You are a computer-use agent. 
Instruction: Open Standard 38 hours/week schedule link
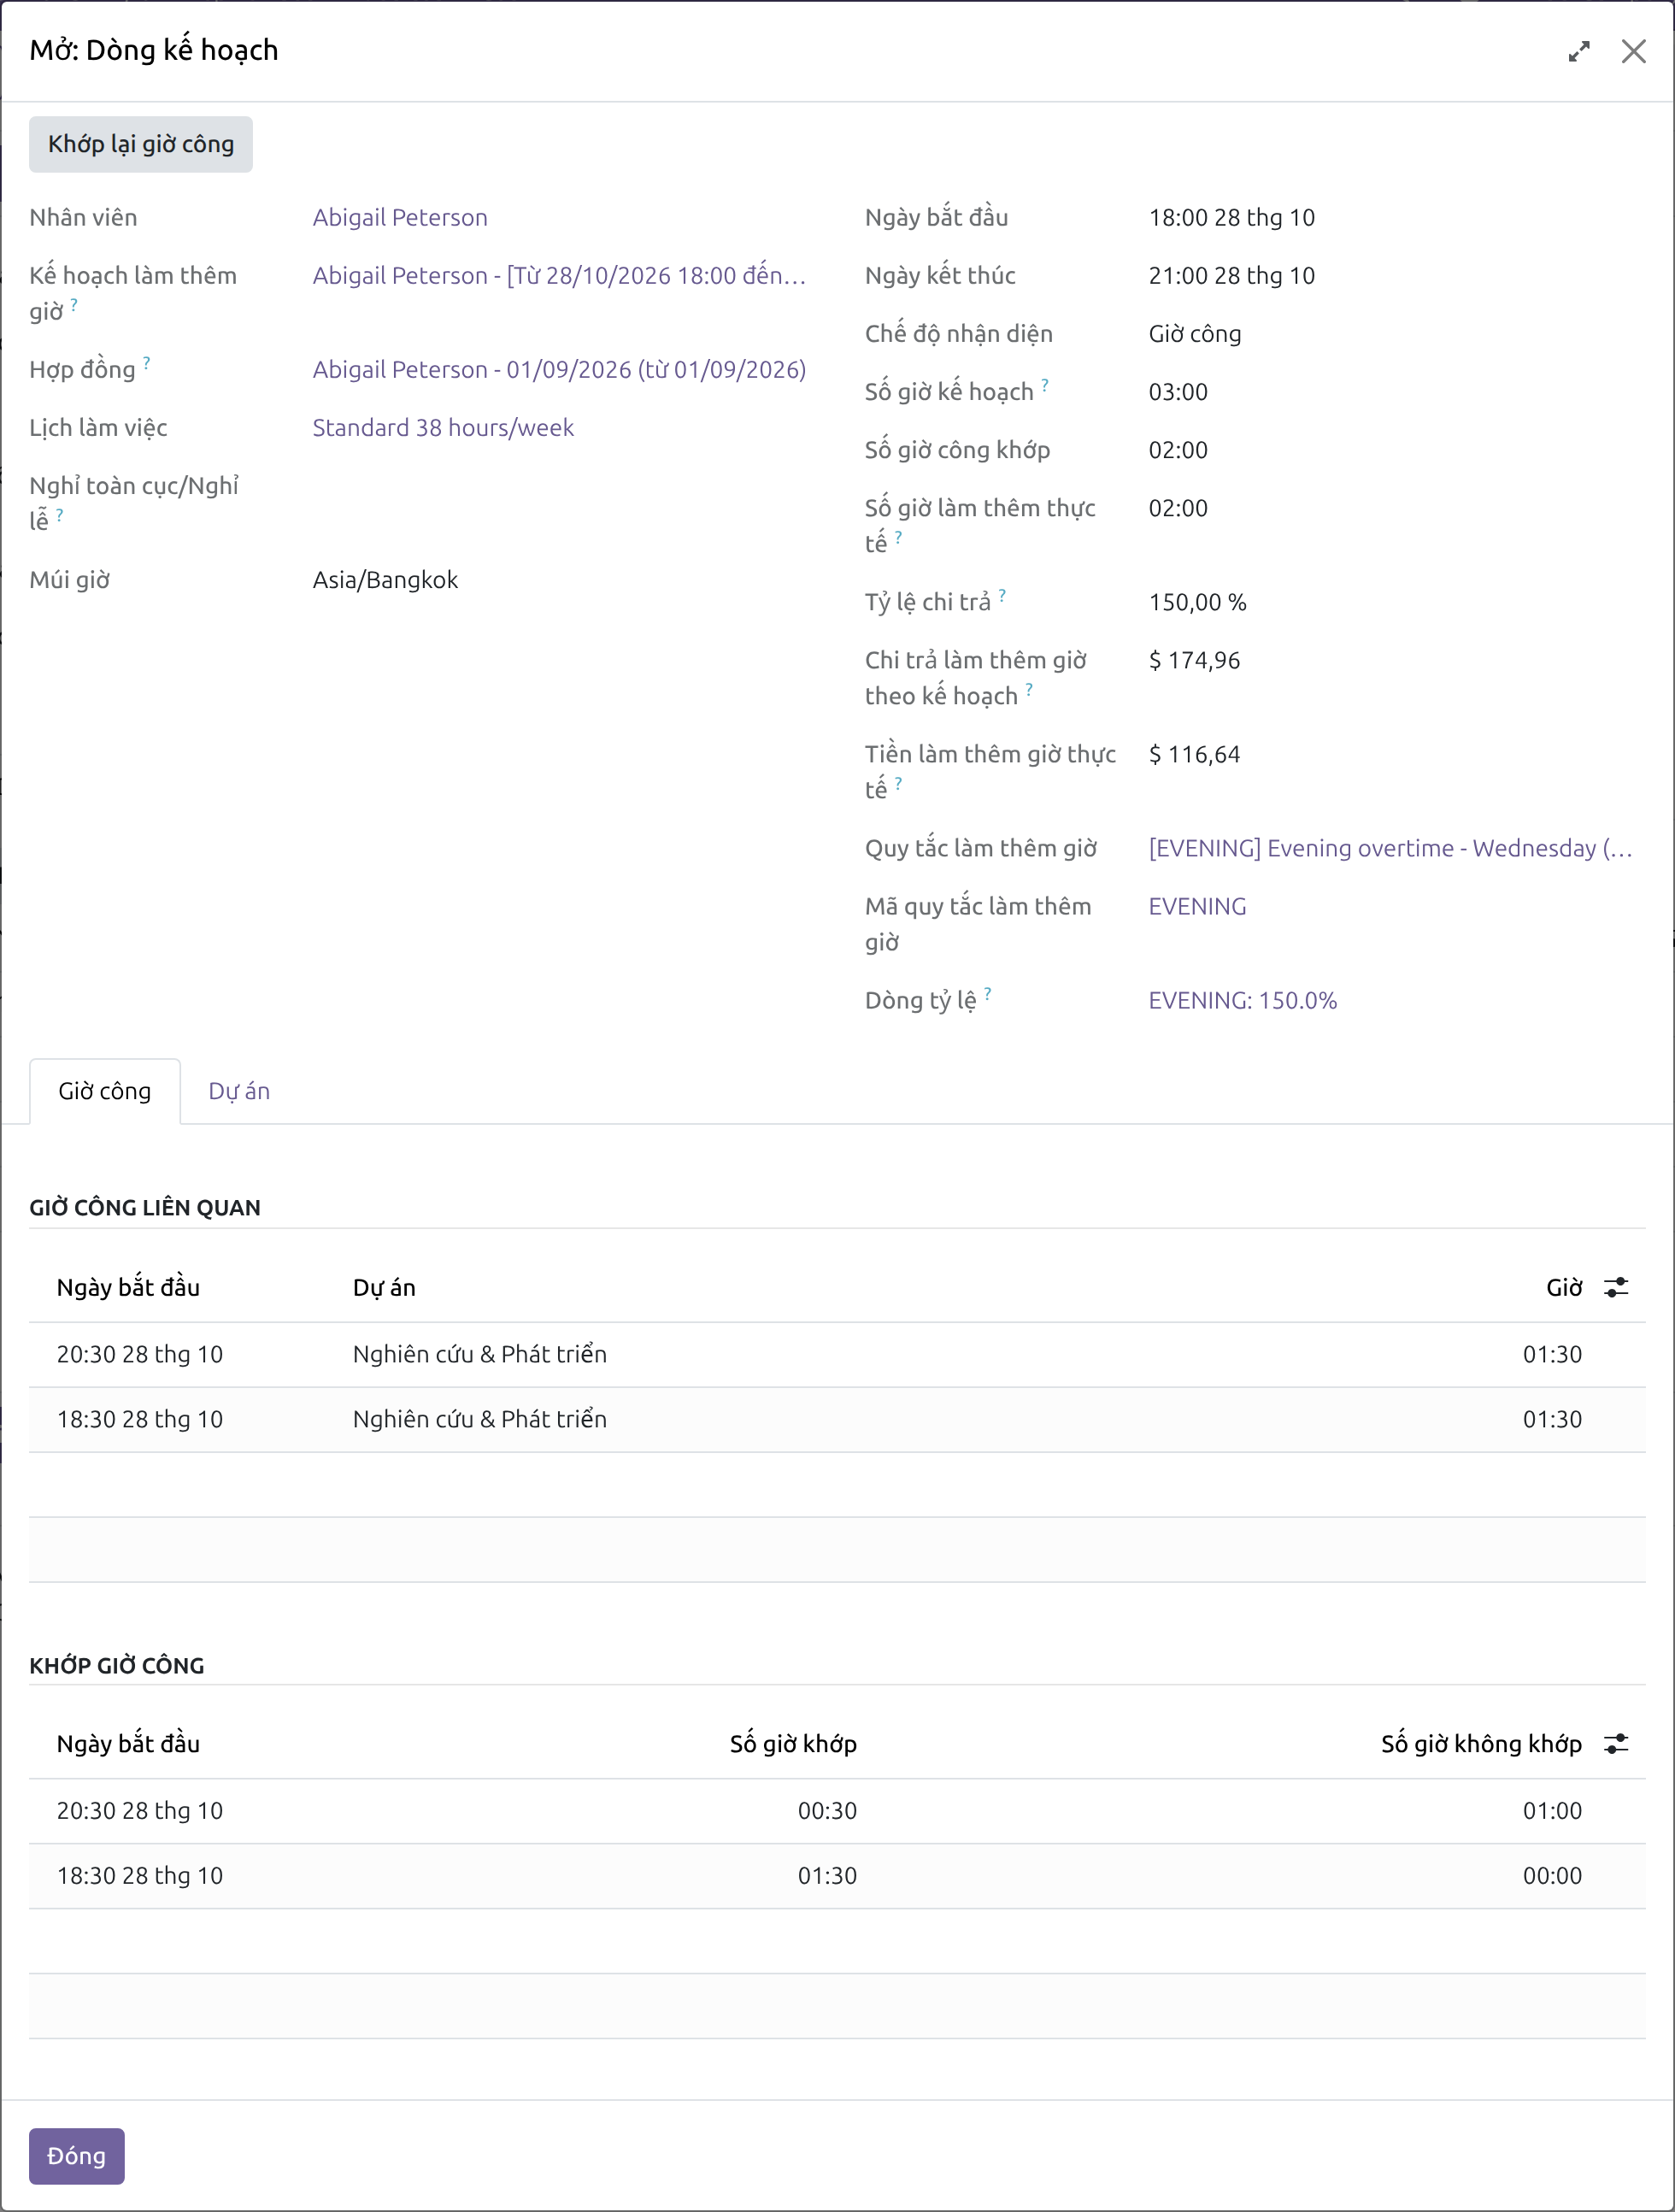[443, 427]
